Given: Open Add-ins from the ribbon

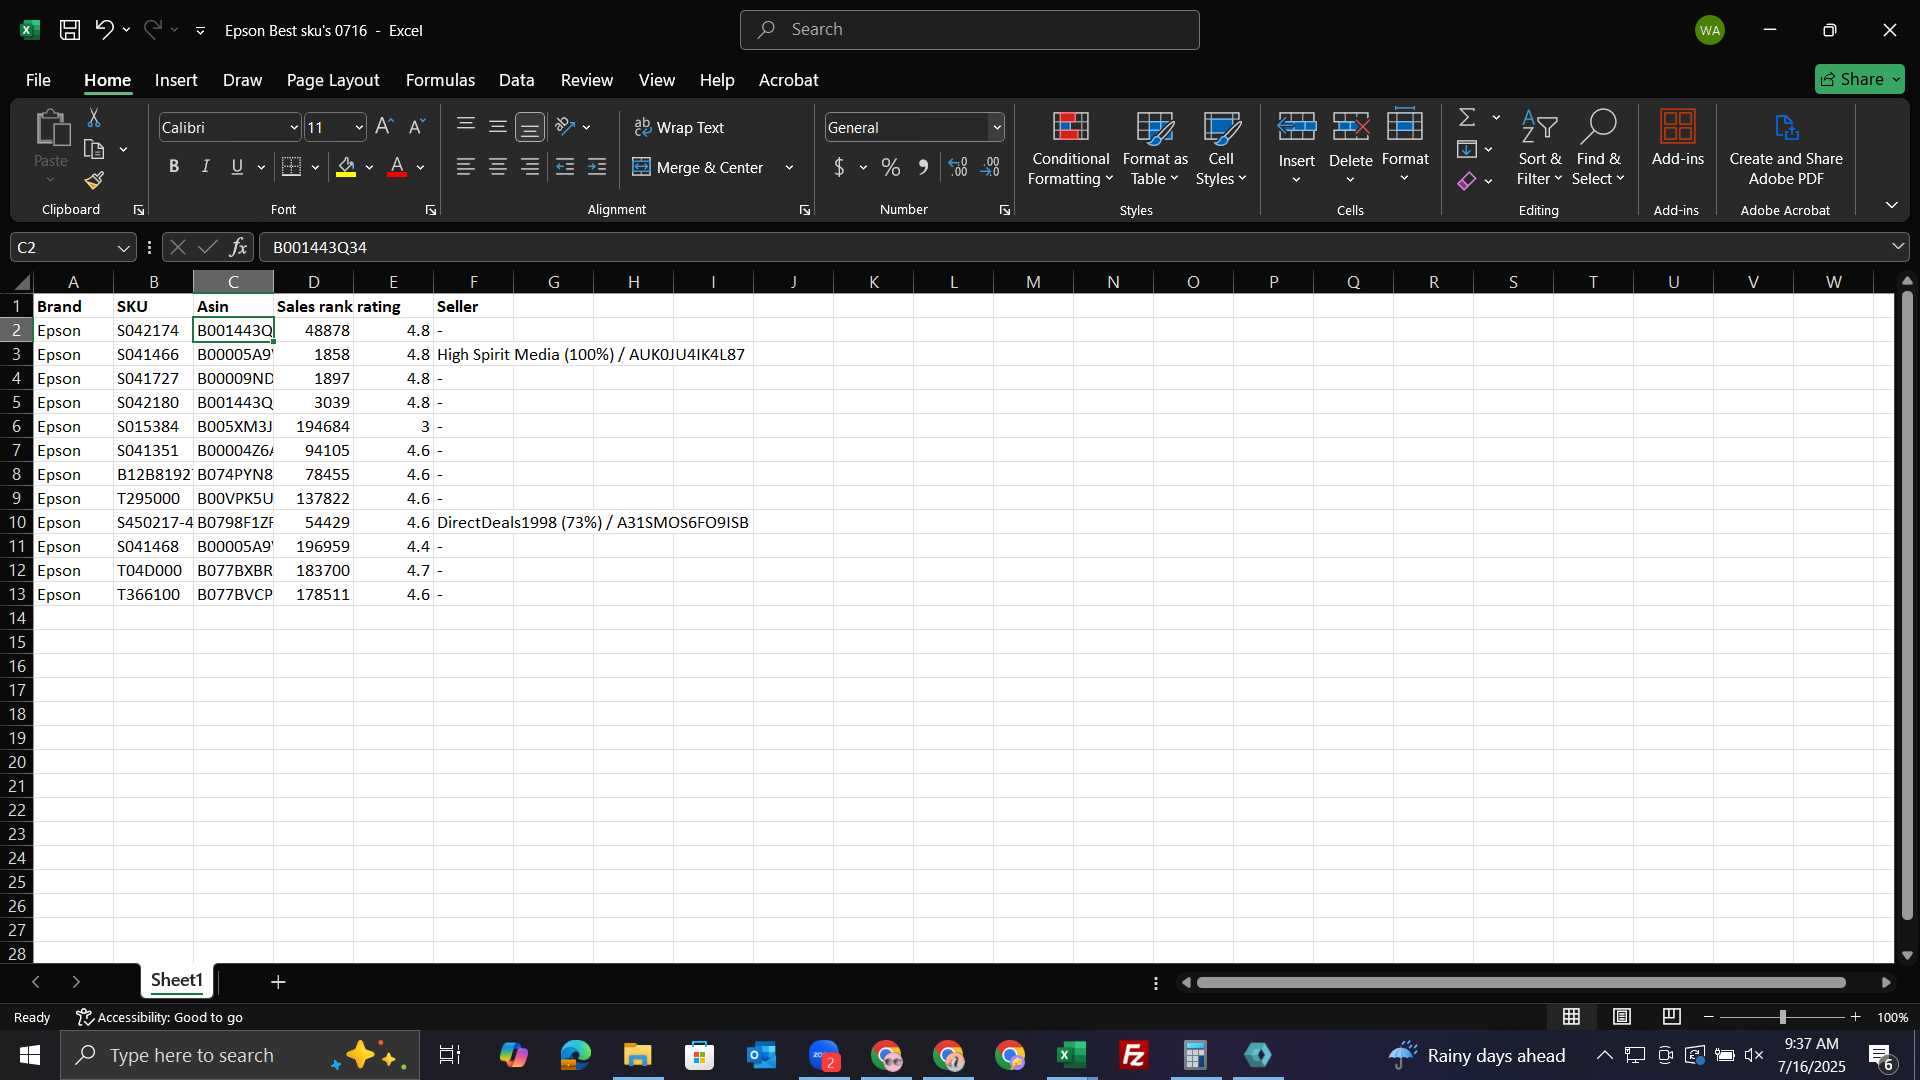Looking at the screenshot, I should (1677, 140).
